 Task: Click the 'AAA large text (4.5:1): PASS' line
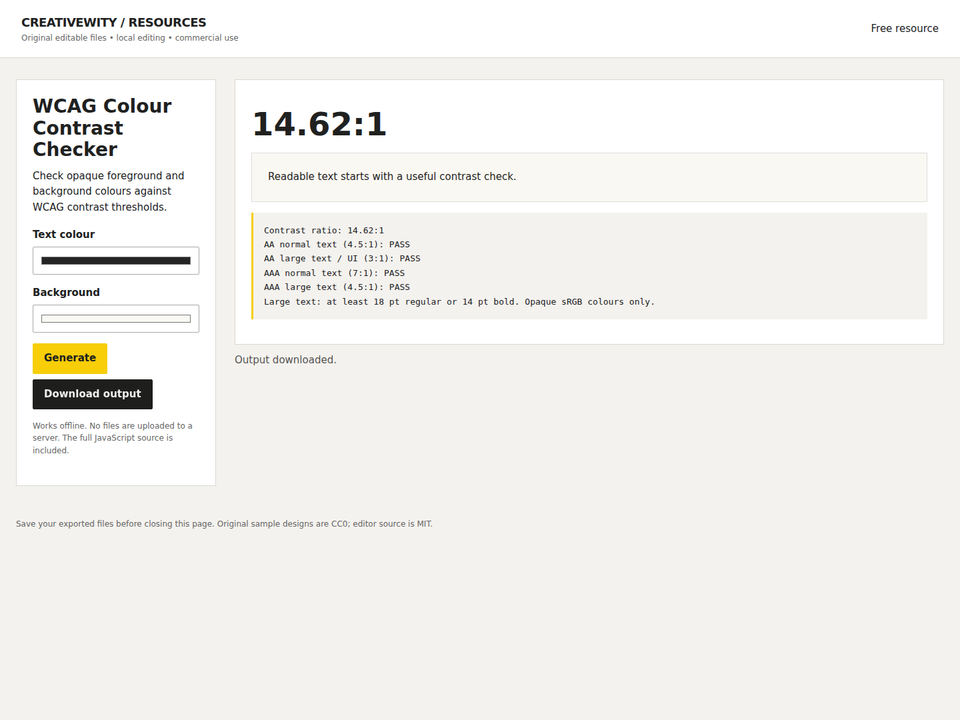(337, 287)
